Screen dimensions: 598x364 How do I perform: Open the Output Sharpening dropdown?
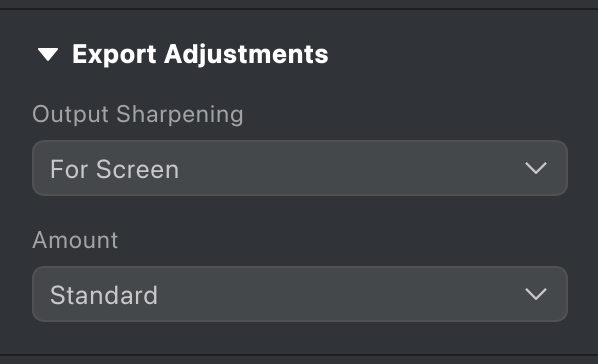pos(300,168)
